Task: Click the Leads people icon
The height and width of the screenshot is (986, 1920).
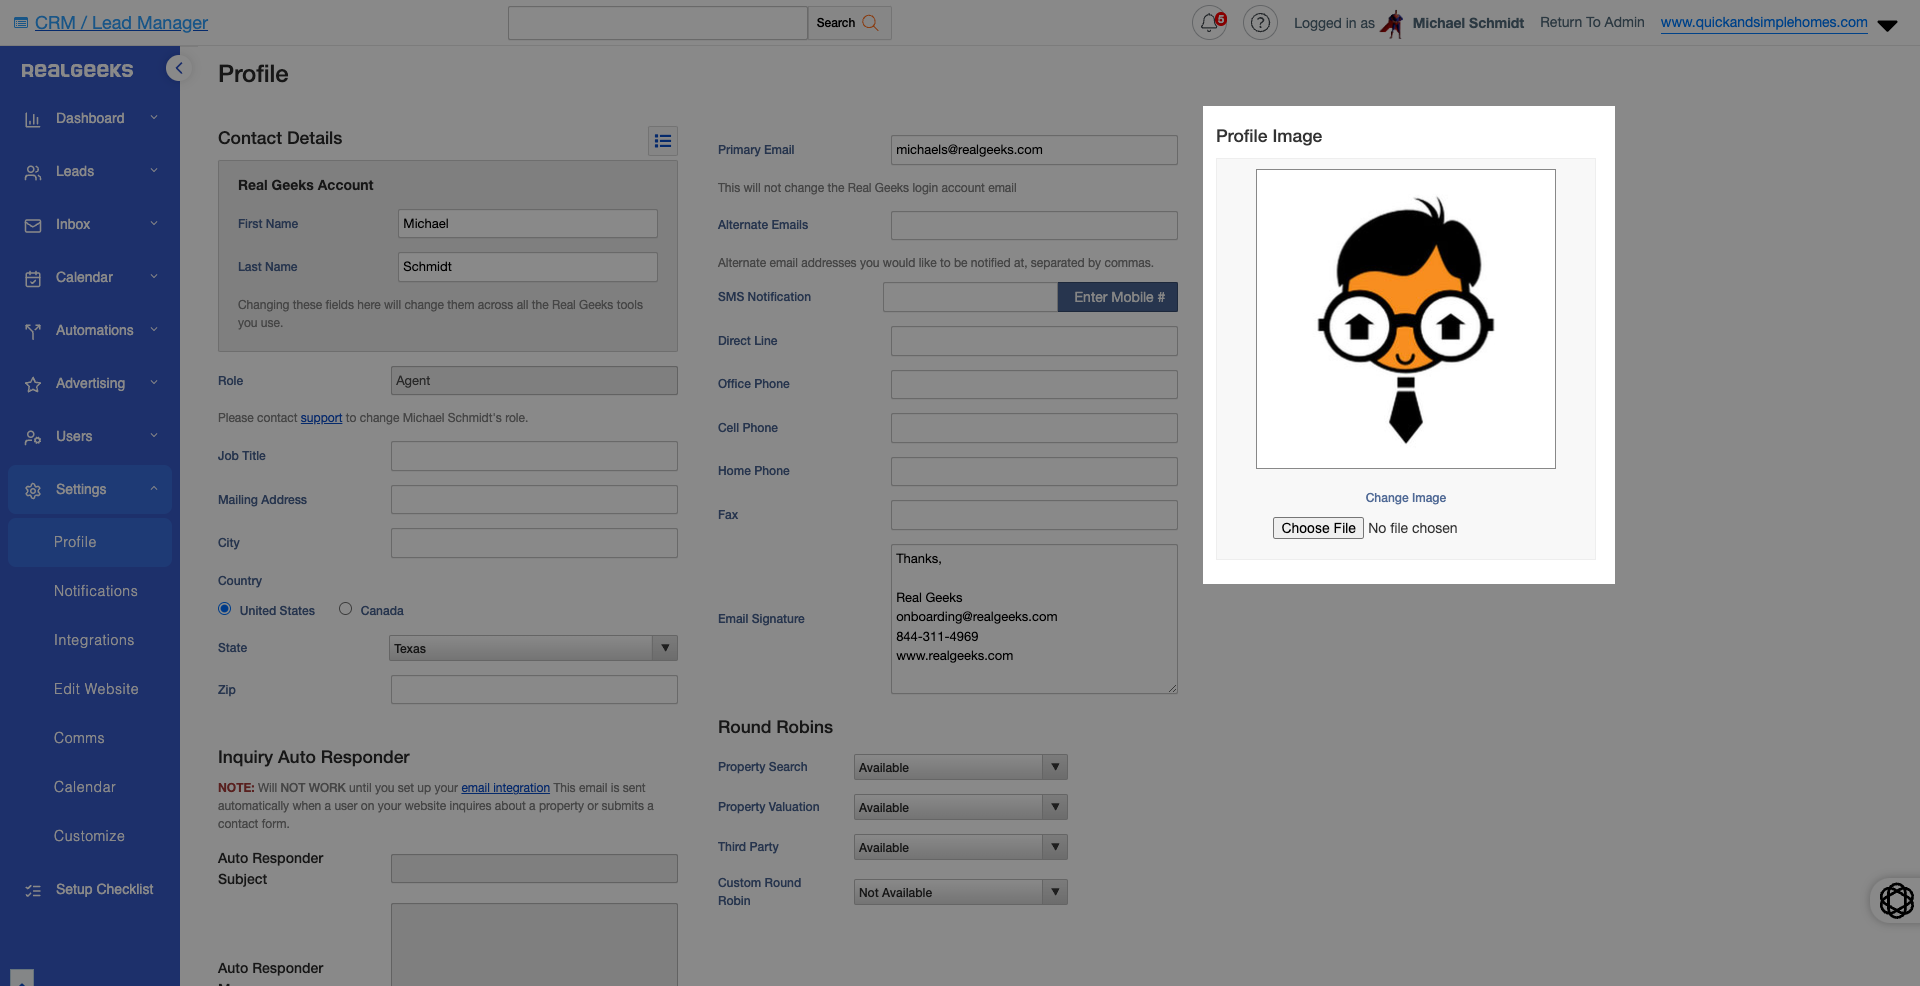Action: (x=32, y=172)
